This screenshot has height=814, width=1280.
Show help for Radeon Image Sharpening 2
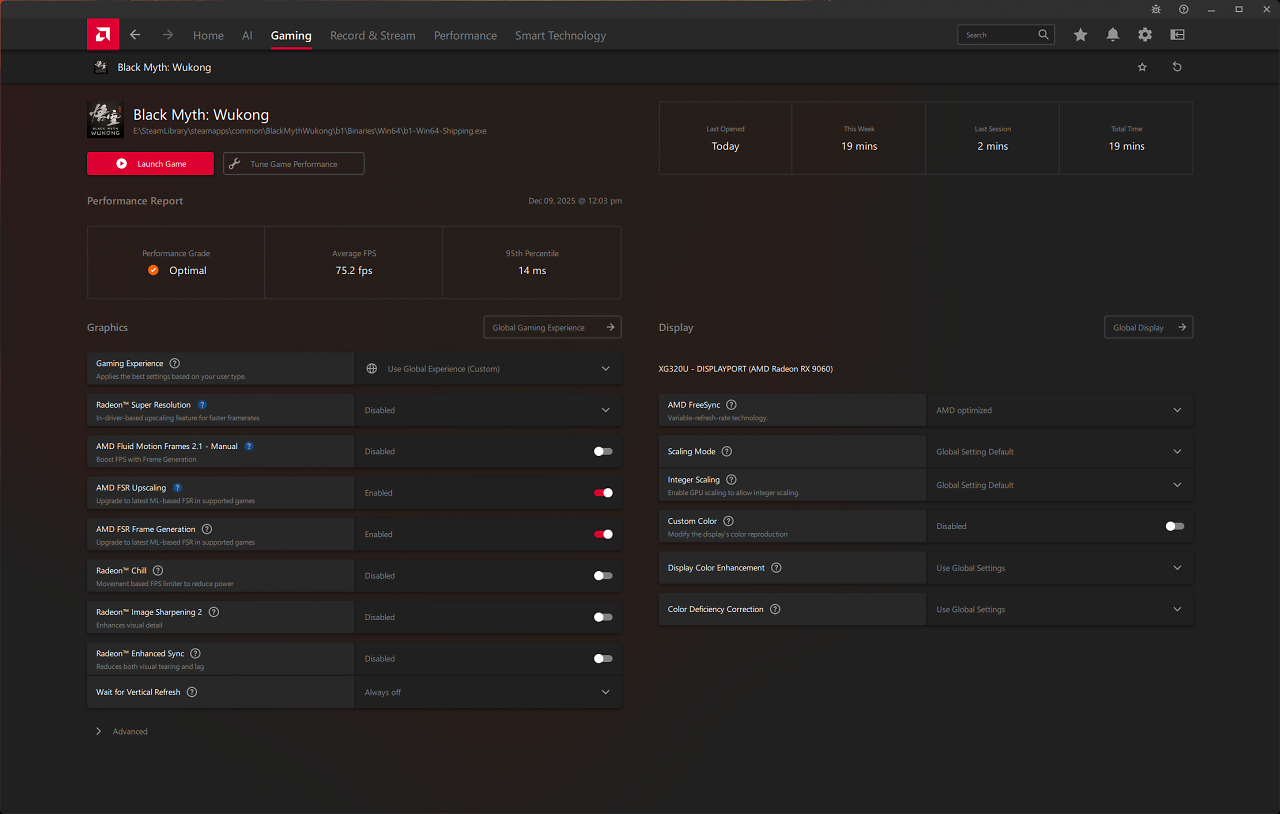click(x=213, y=612)
